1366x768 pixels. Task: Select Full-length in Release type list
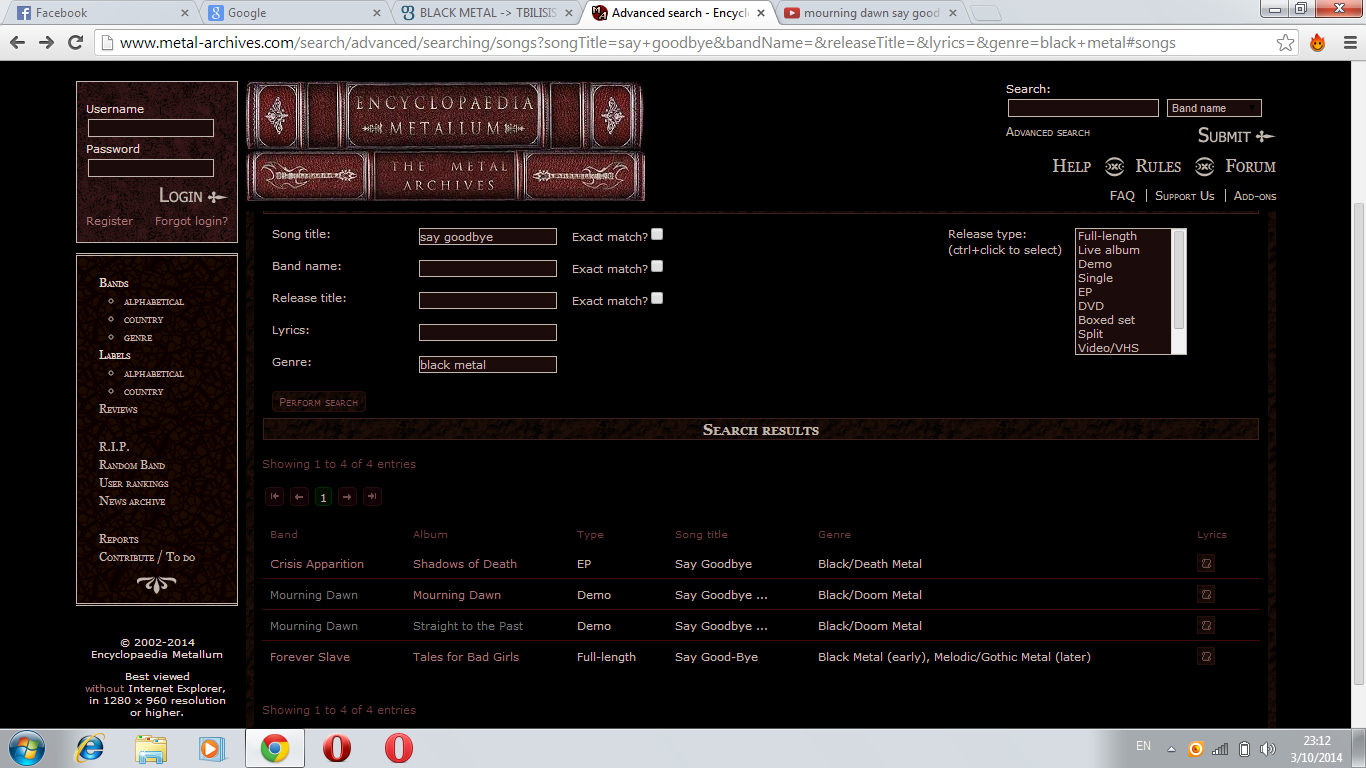[x=1107, y=236]
